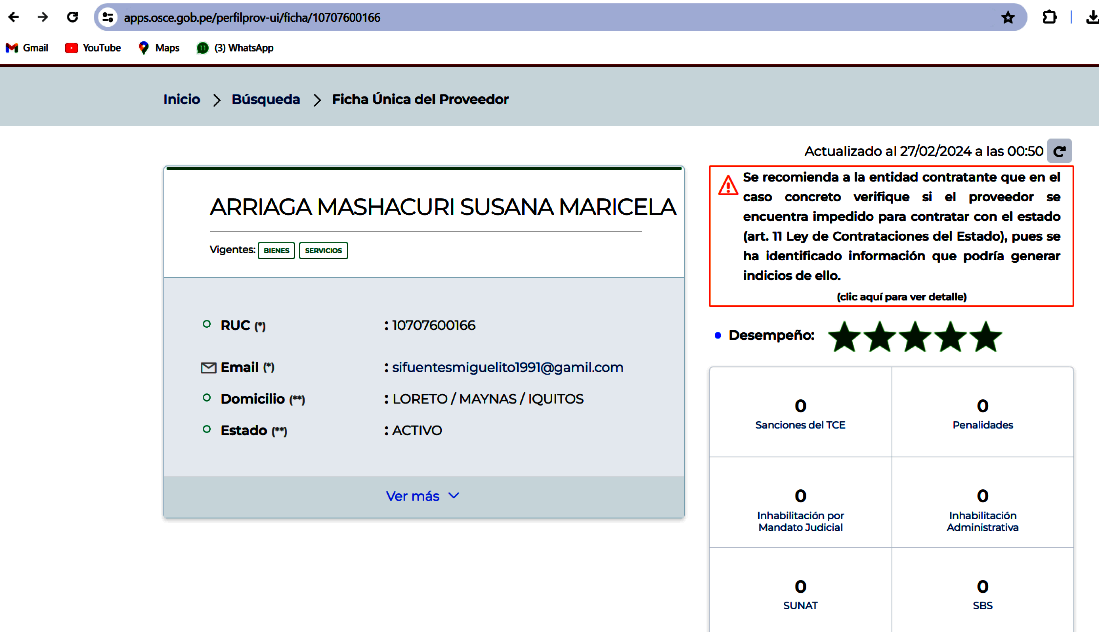Open the WhatsApp bookmark

(x=235, y=47)
